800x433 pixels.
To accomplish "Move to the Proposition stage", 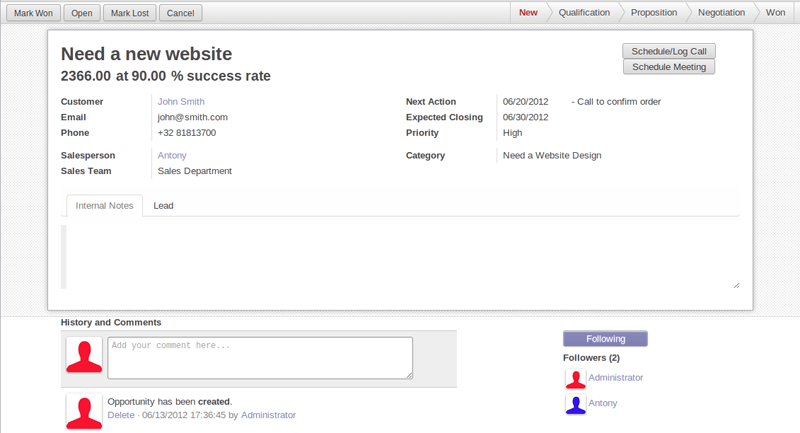I will (x=654, y=13).
